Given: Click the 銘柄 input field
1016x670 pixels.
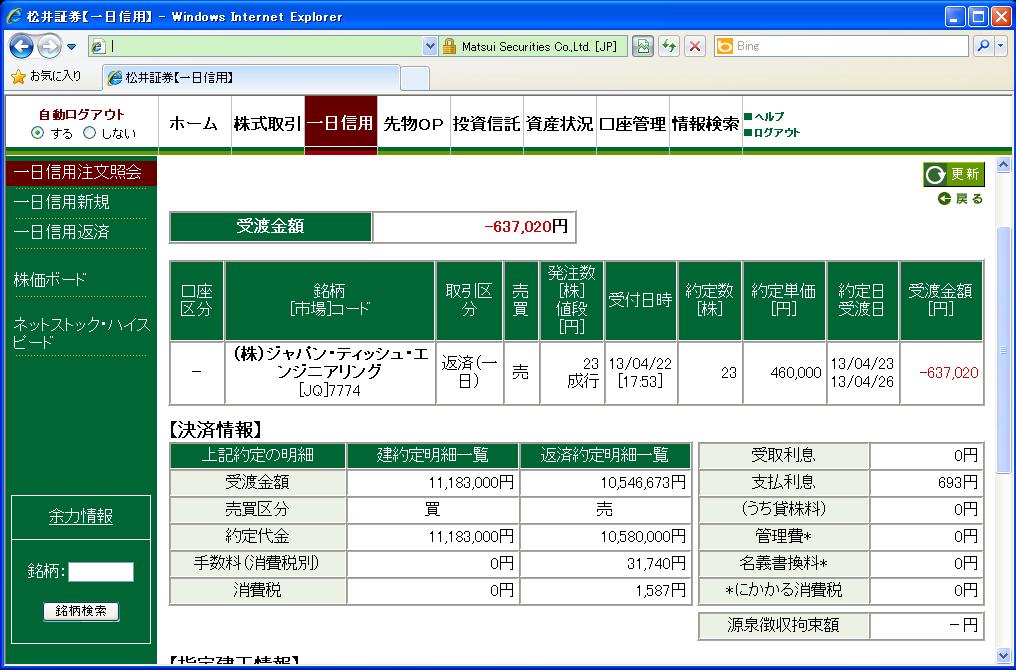Looking at the screenshot, I should click(x=100, y=572).
